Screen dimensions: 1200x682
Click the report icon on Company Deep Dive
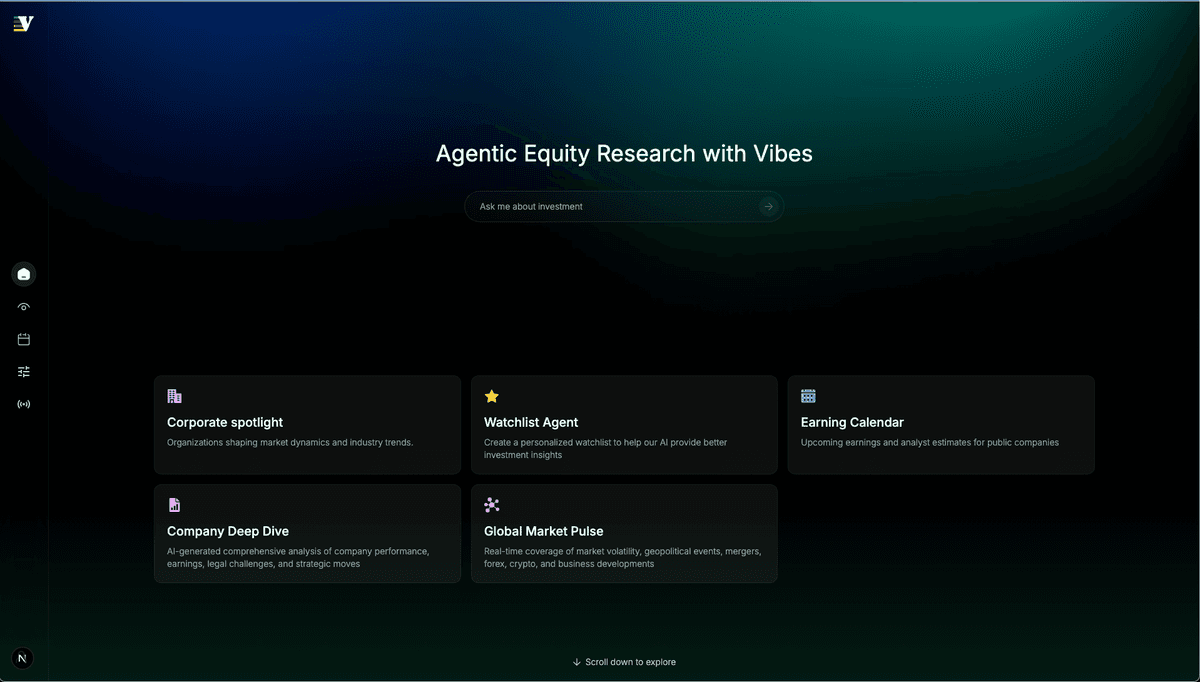(x=174, y=505)
